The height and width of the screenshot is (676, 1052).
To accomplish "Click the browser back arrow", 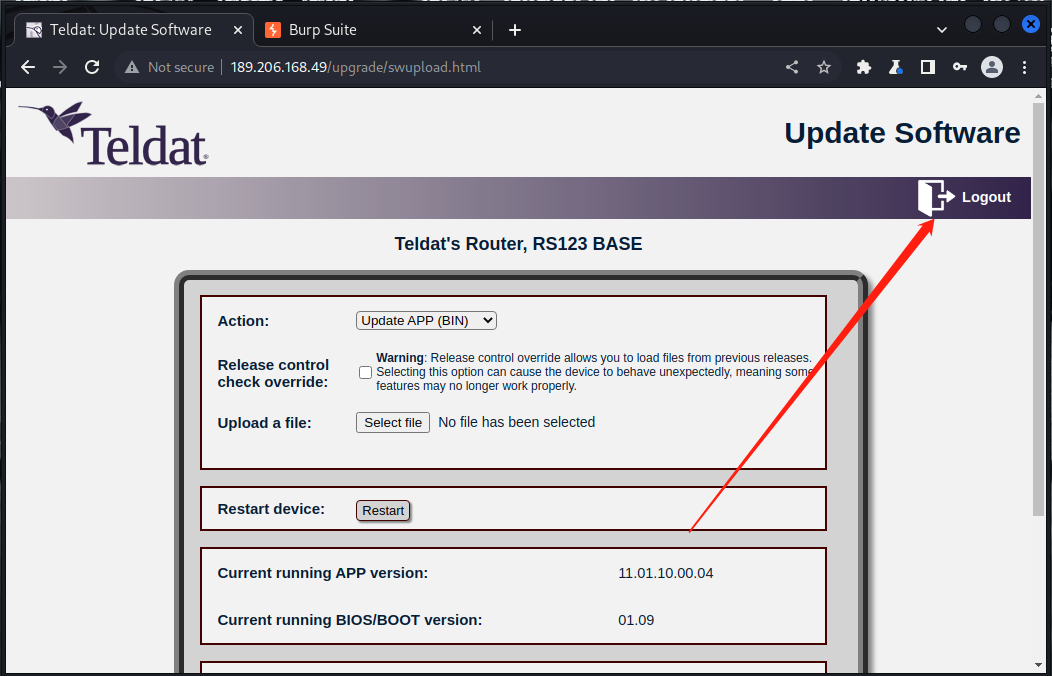I will tap(28, 67).
